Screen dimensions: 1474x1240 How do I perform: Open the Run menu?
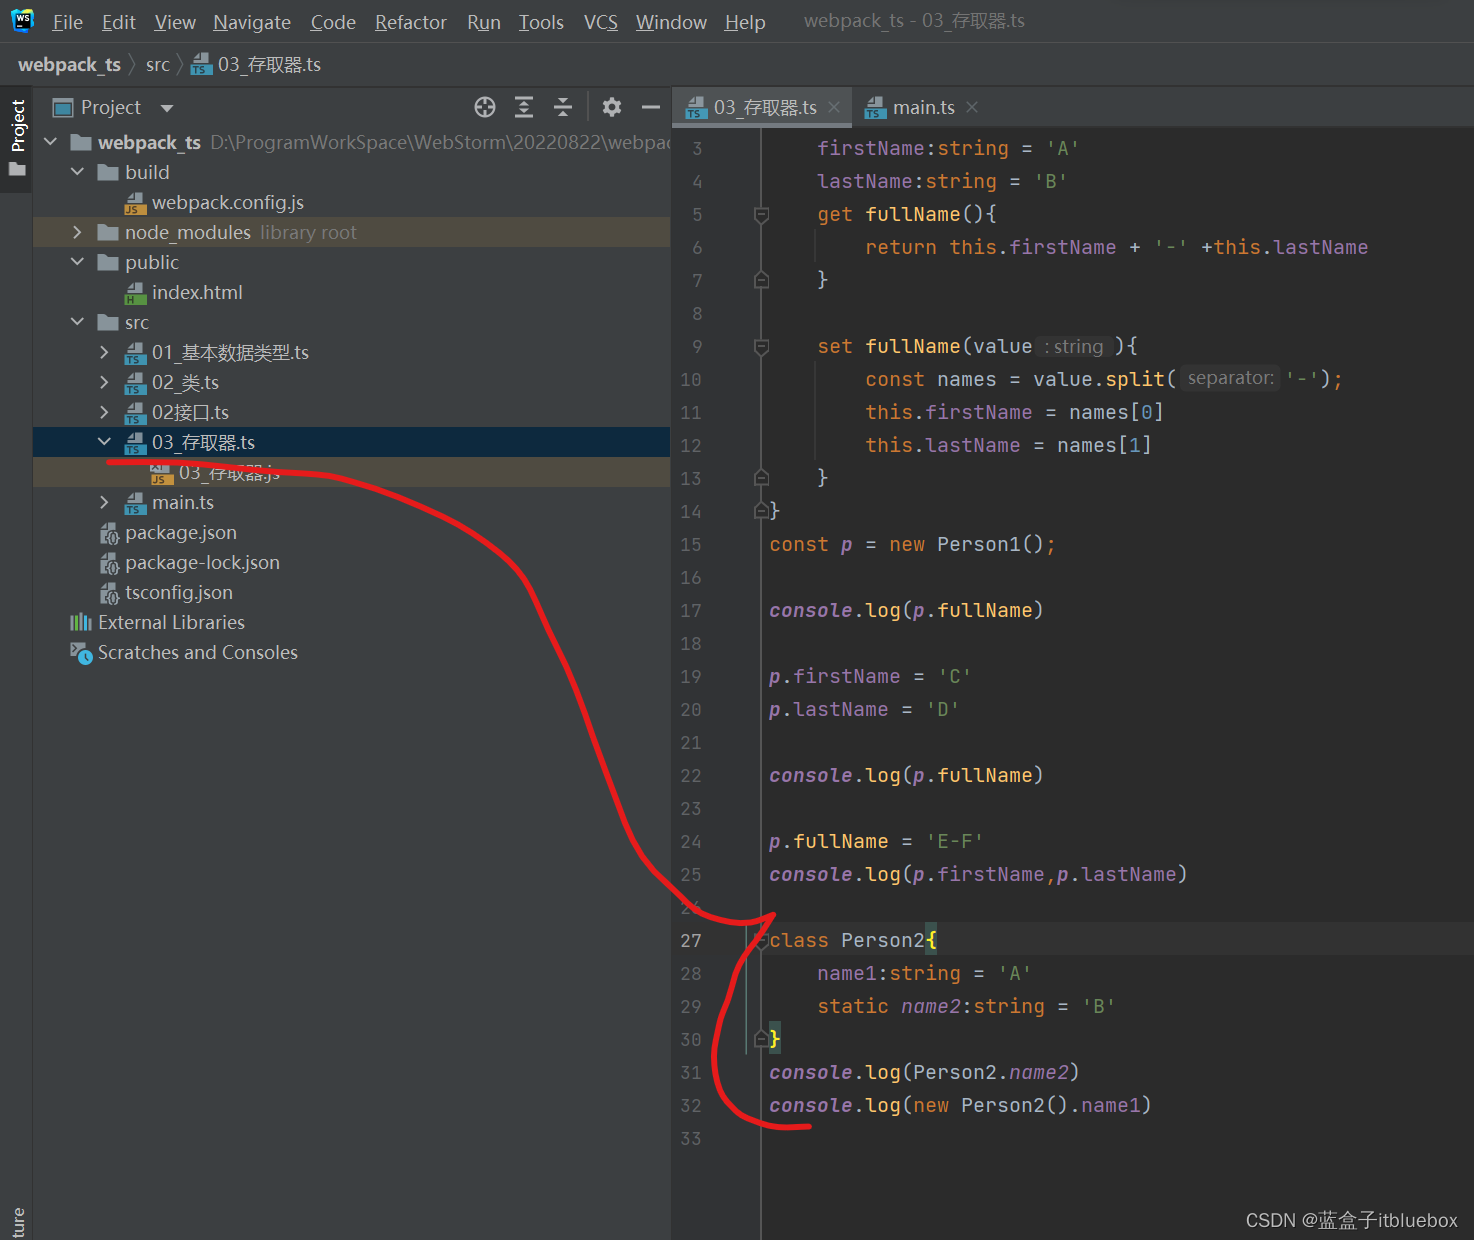[484, 22]
